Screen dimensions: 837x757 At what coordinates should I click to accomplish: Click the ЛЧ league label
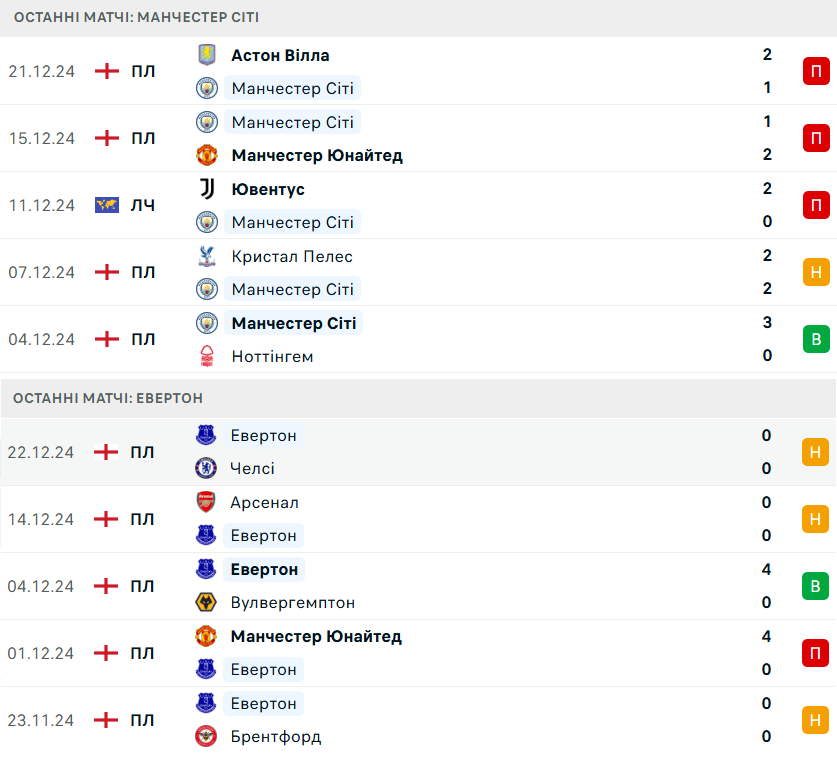(x=143, y=205)
